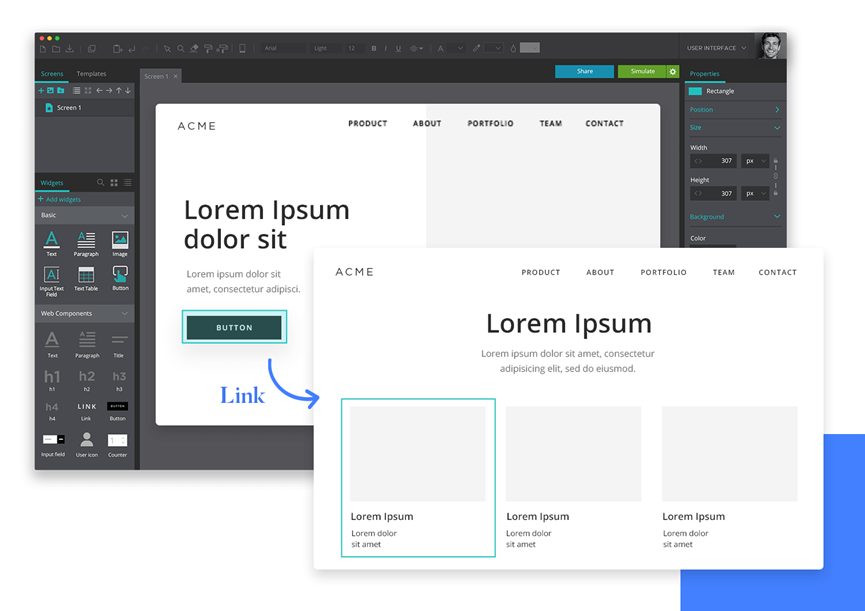This screenshot has width=865, height=611.
Task: Open the Width px unit dropdown
Action: [755, 161]
